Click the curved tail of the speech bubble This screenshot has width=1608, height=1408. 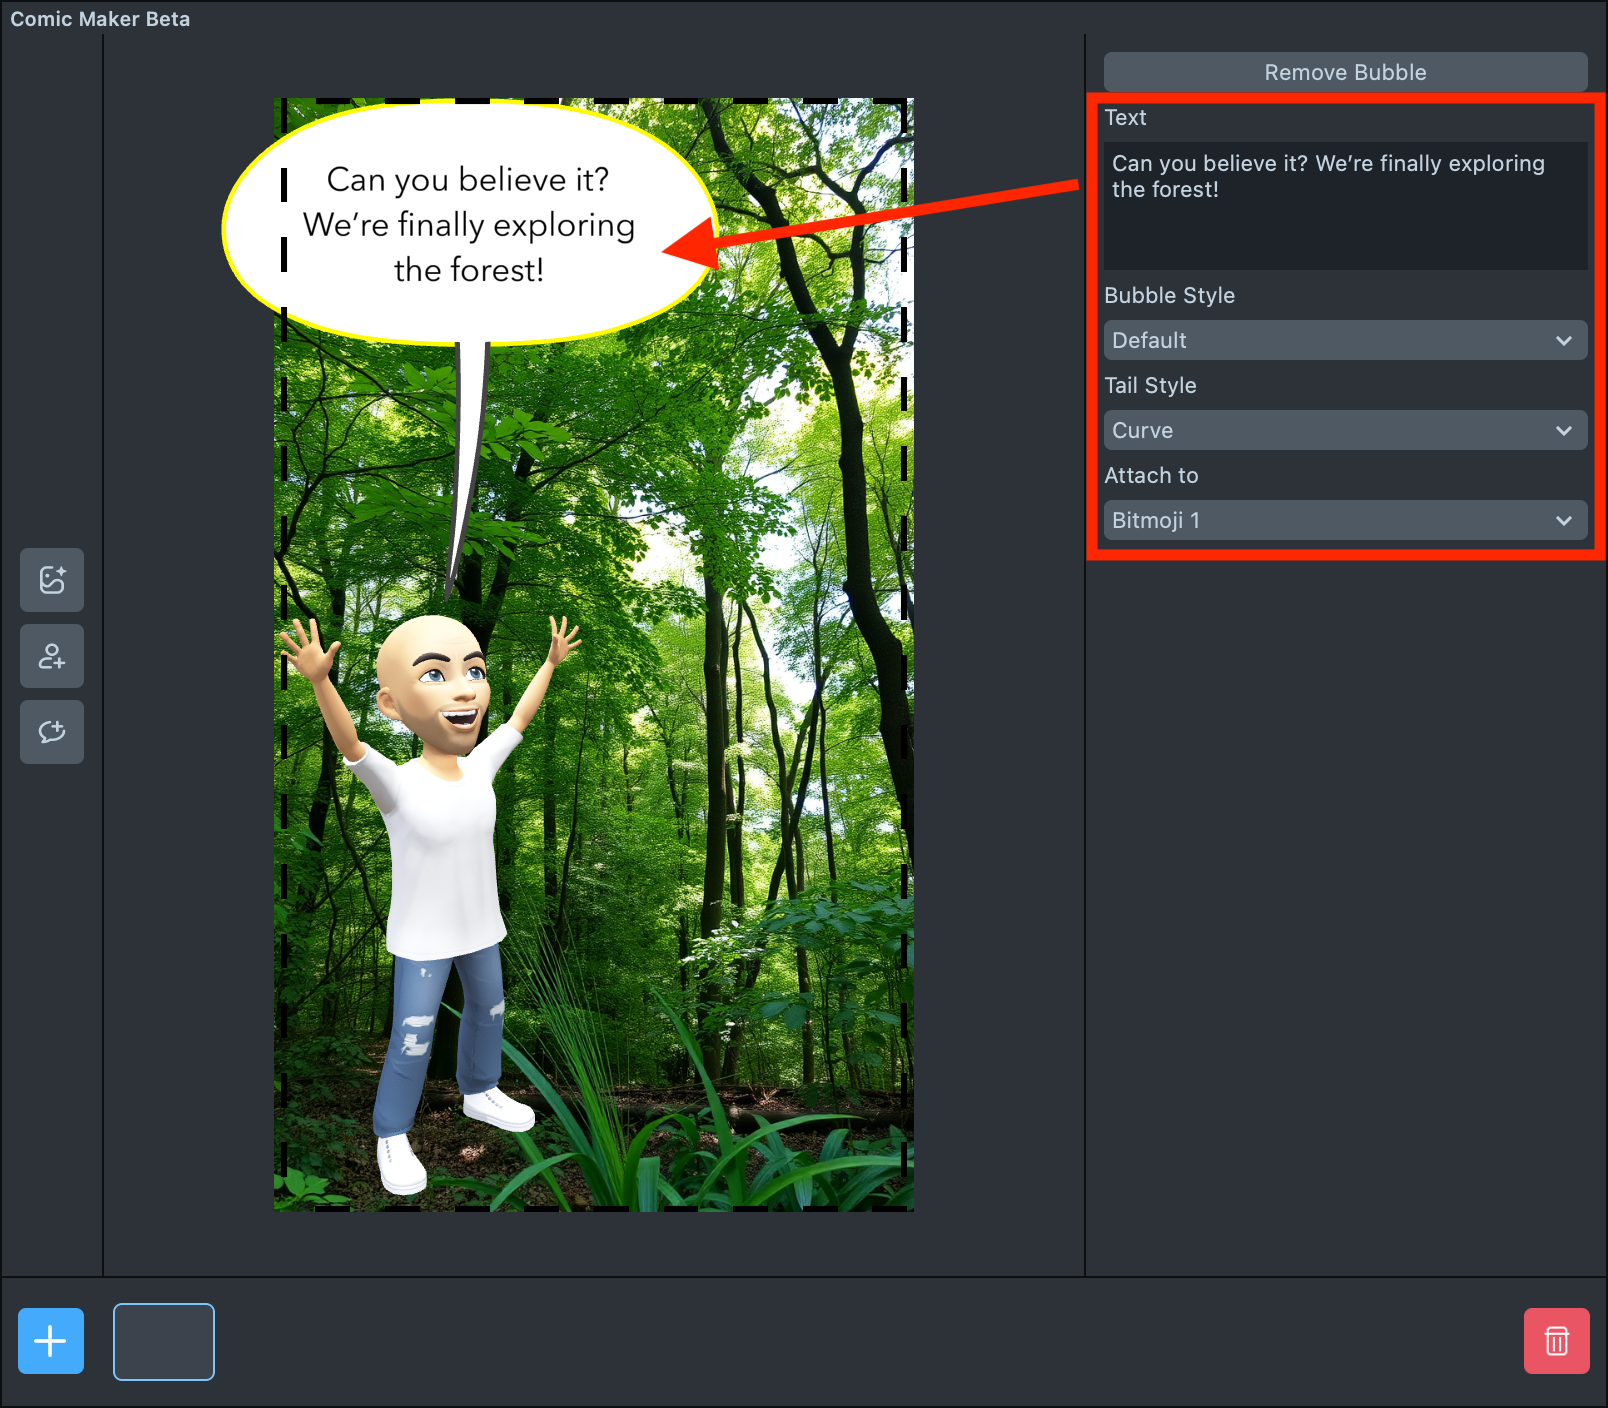(x=467, y=450)
